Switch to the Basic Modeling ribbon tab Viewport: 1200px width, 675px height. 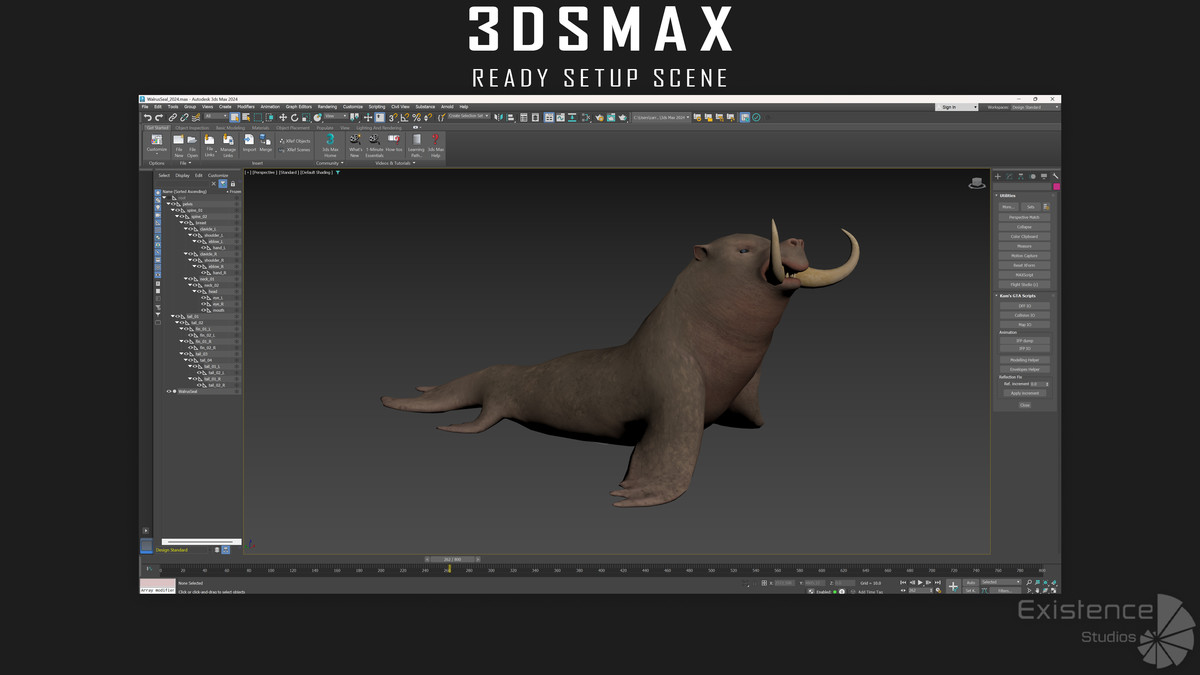pyautogui.click(x=229, y=127)
